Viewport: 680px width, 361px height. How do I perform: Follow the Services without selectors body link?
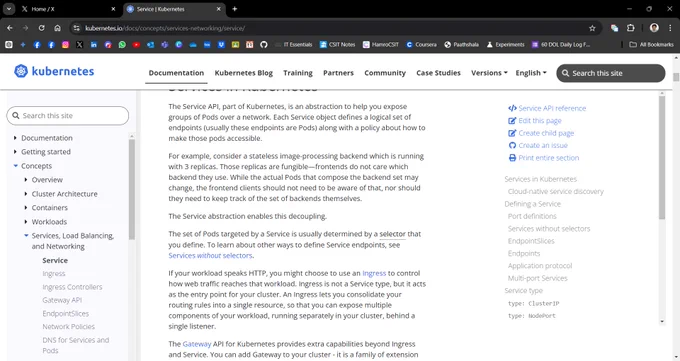210,256
